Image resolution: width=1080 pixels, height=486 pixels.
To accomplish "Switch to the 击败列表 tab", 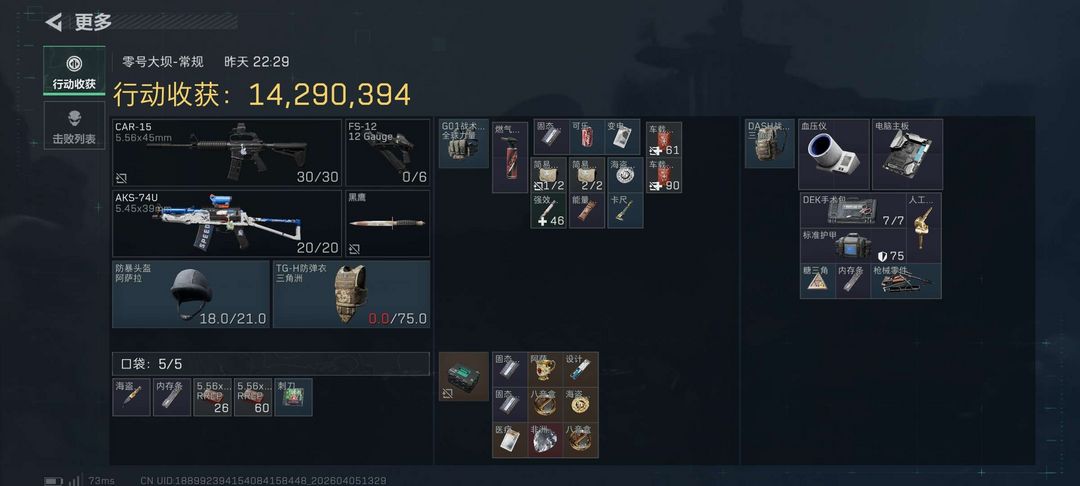I will 74,126.
